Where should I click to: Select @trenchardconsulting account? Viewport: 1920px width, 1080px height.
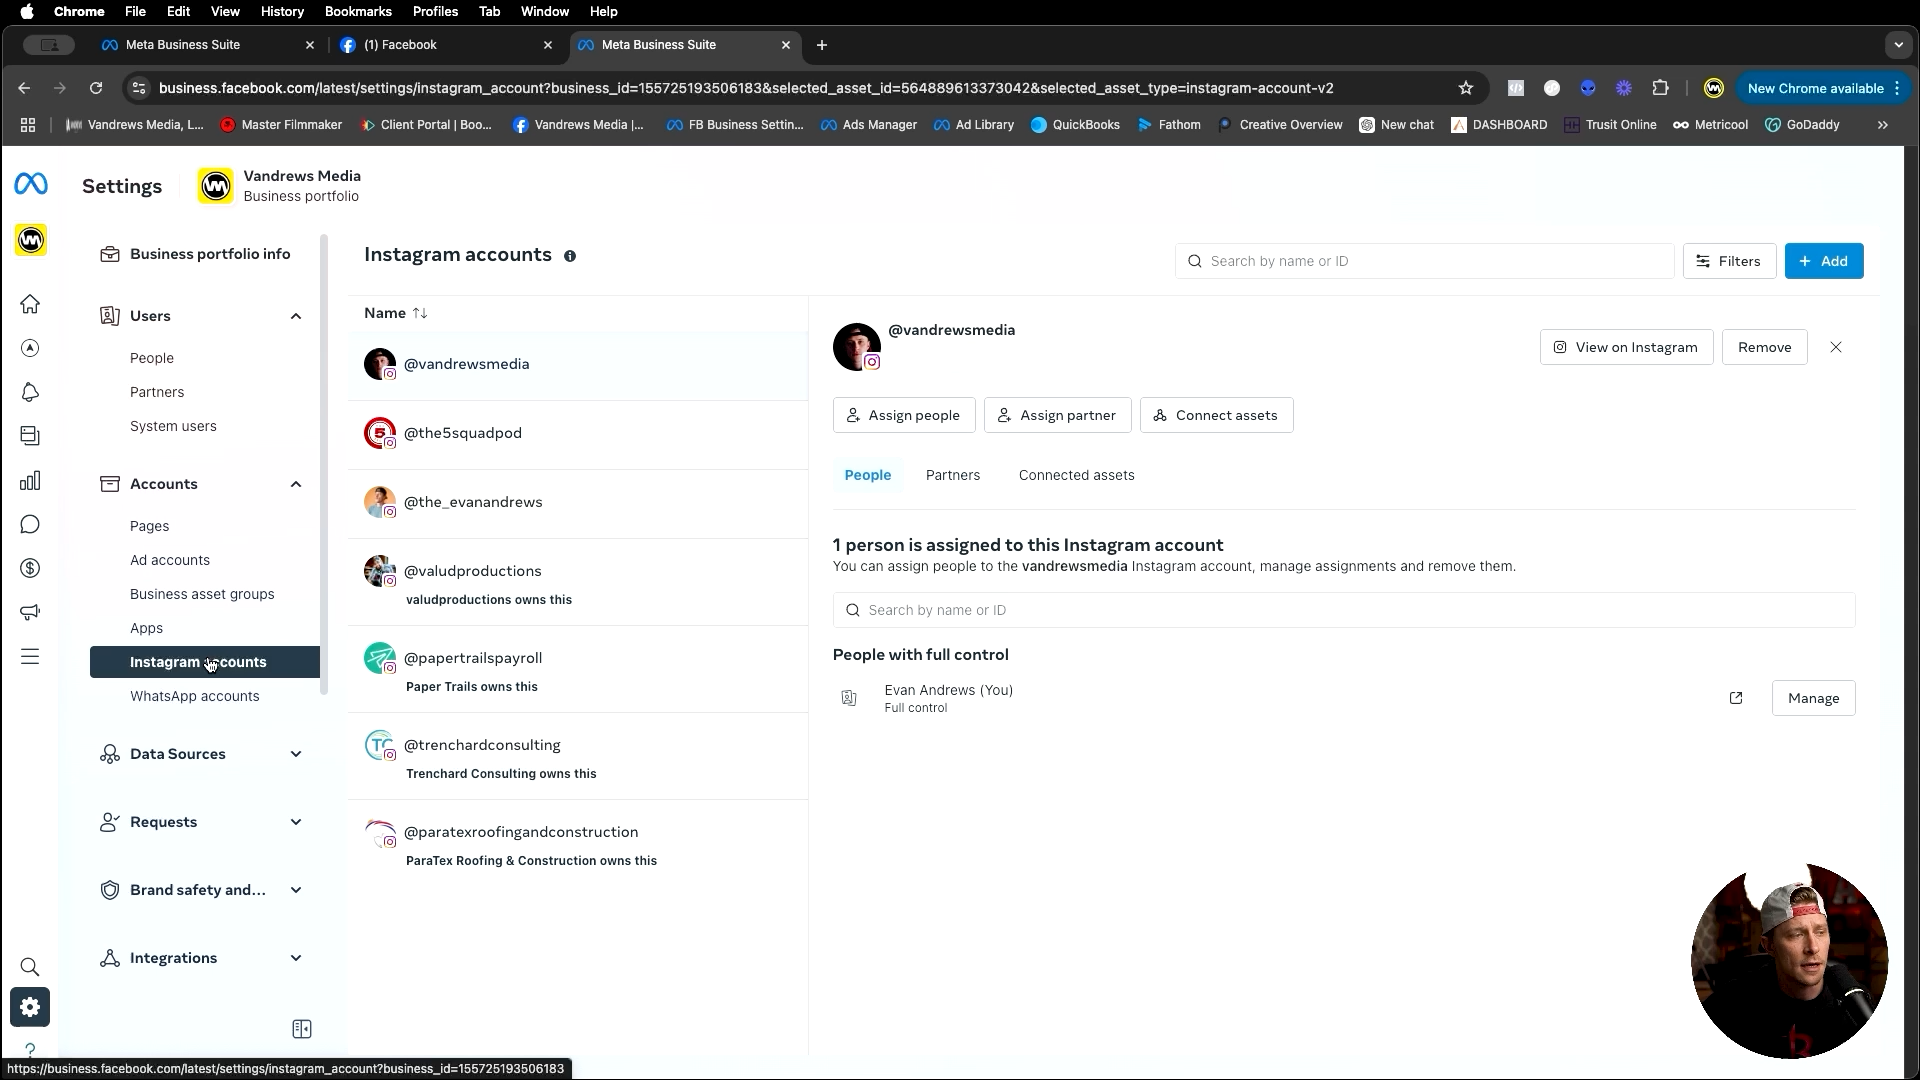578,757
